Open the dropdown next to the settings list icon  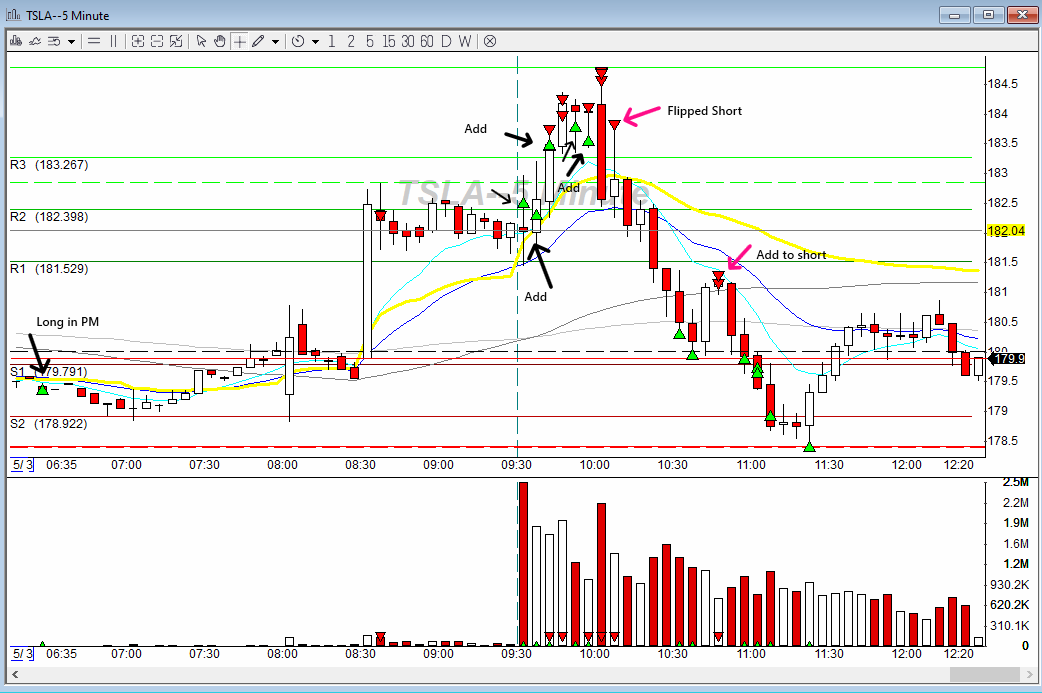[x=71, y=41]
